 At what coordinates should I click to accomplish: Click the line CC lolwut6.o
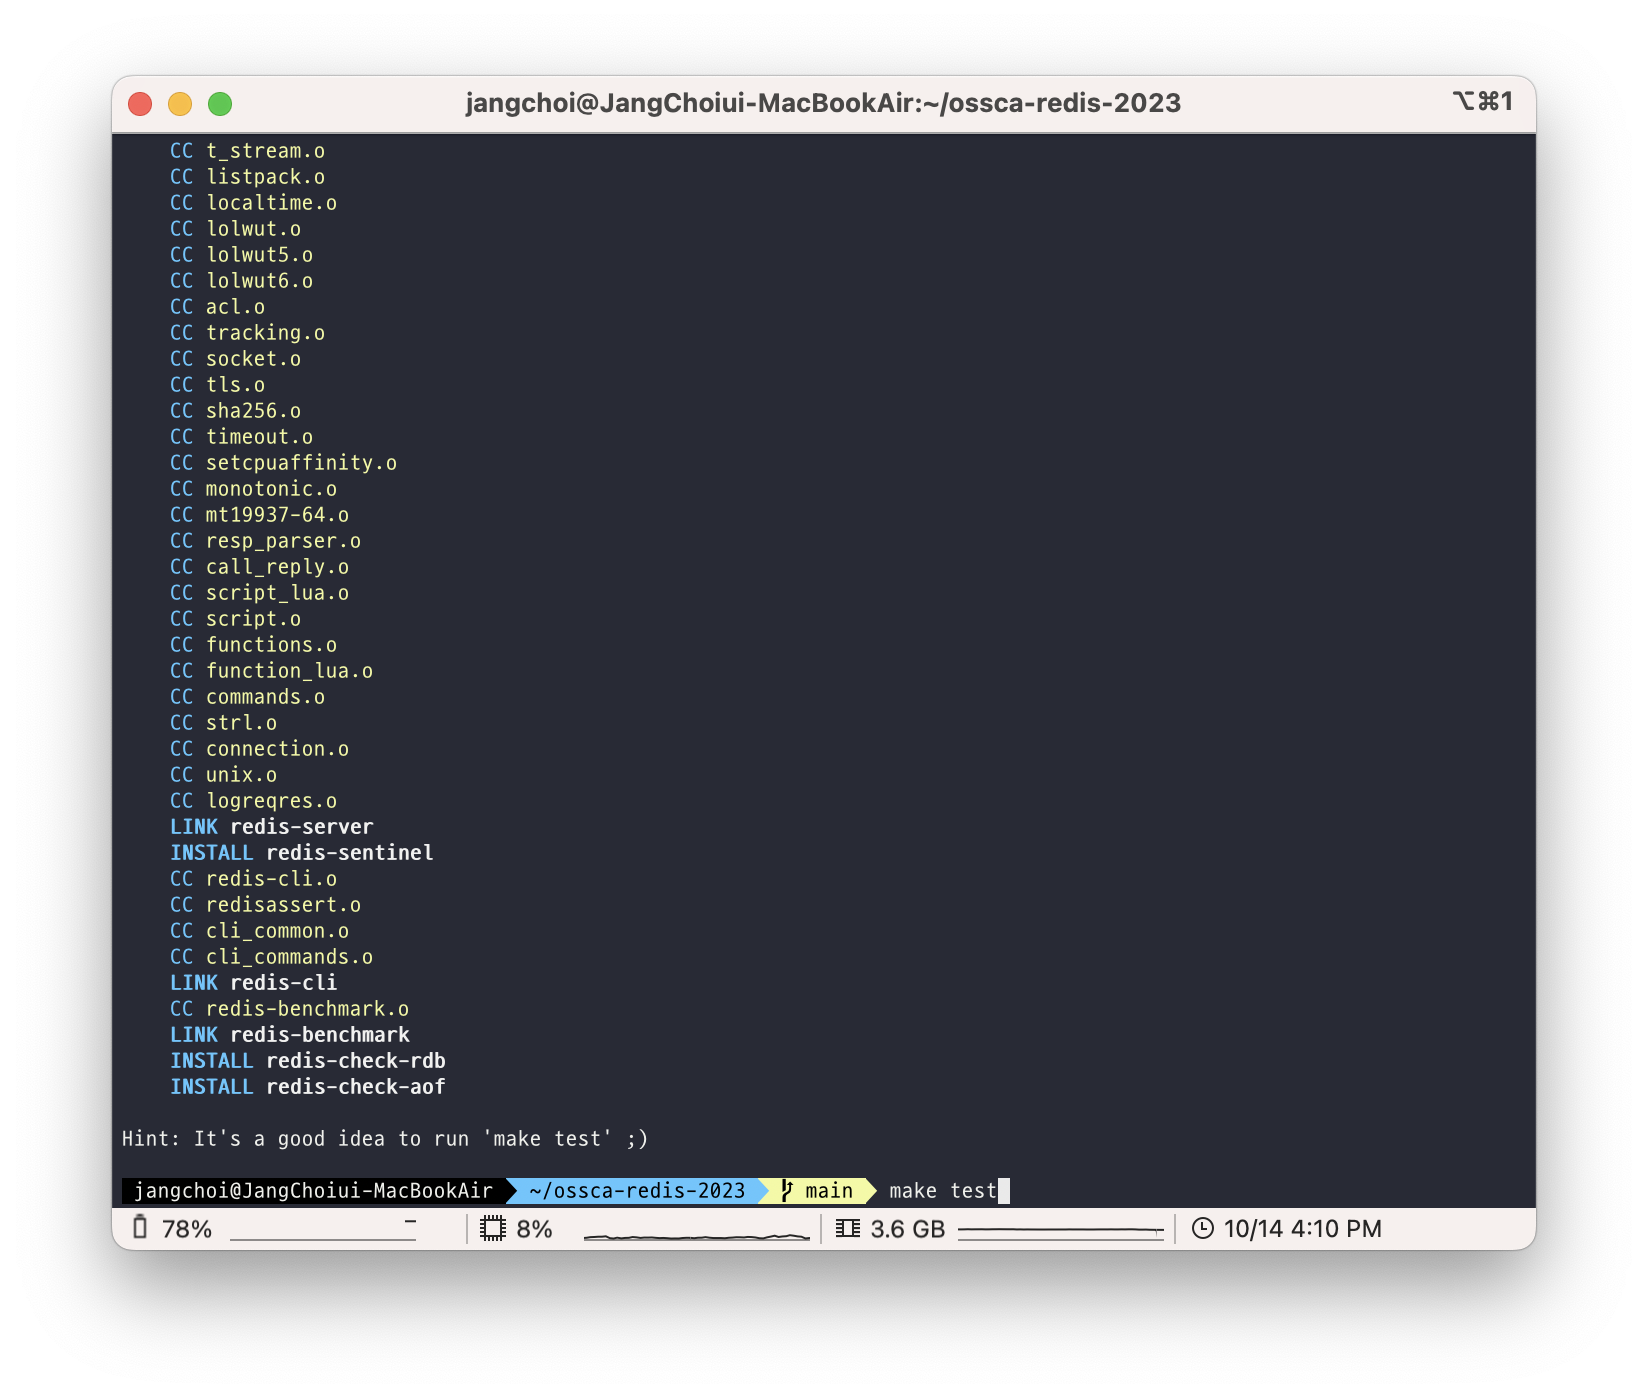[242, 280]
